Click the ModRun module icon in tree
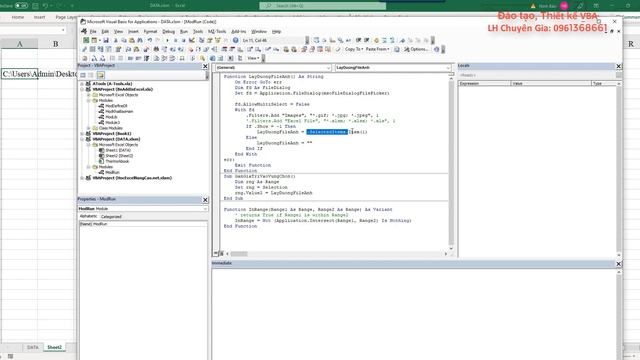640x360 pixels. point(101,172)
